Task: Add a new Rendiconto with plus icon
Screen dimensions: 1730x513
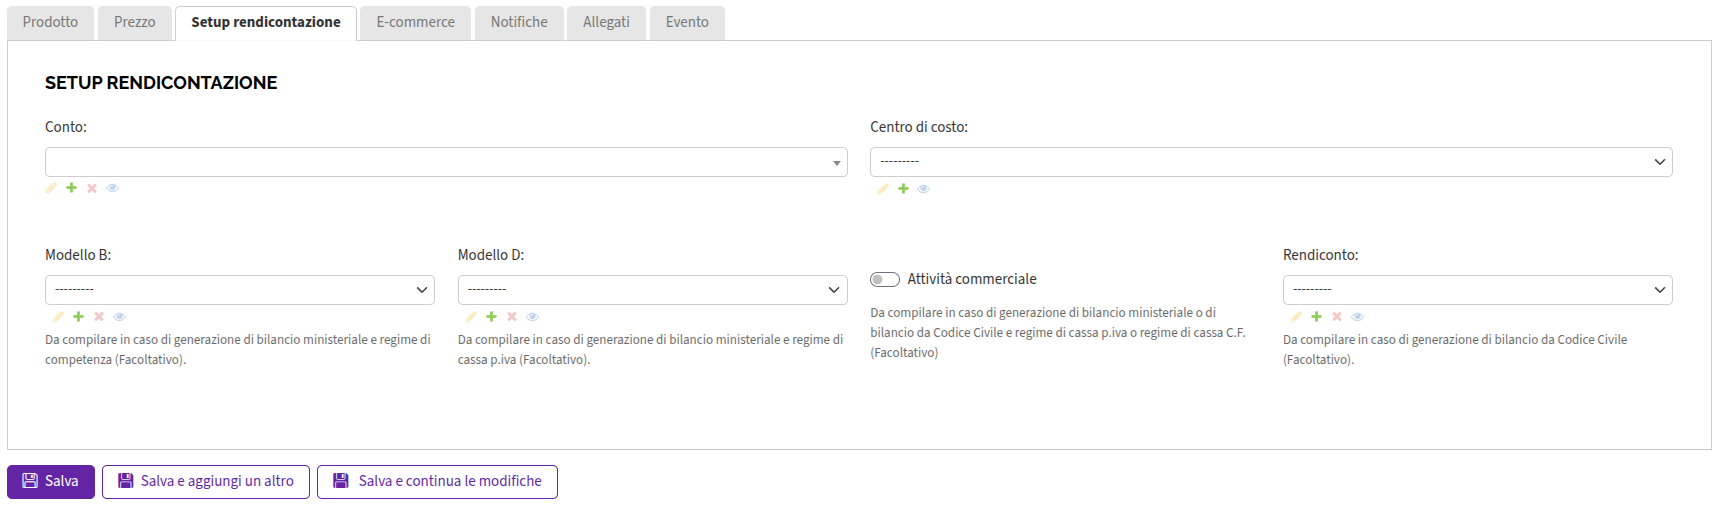Action: 1316,317
